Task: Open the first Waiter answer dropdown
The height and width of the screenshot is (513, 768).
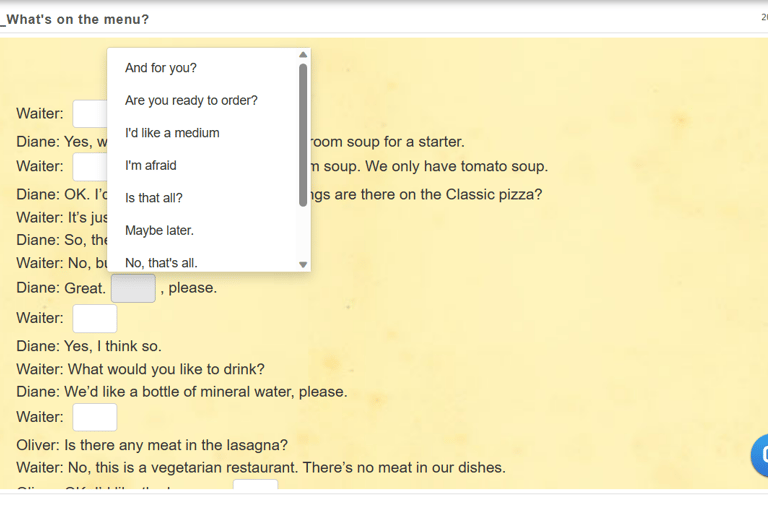Action: point(90,114)
